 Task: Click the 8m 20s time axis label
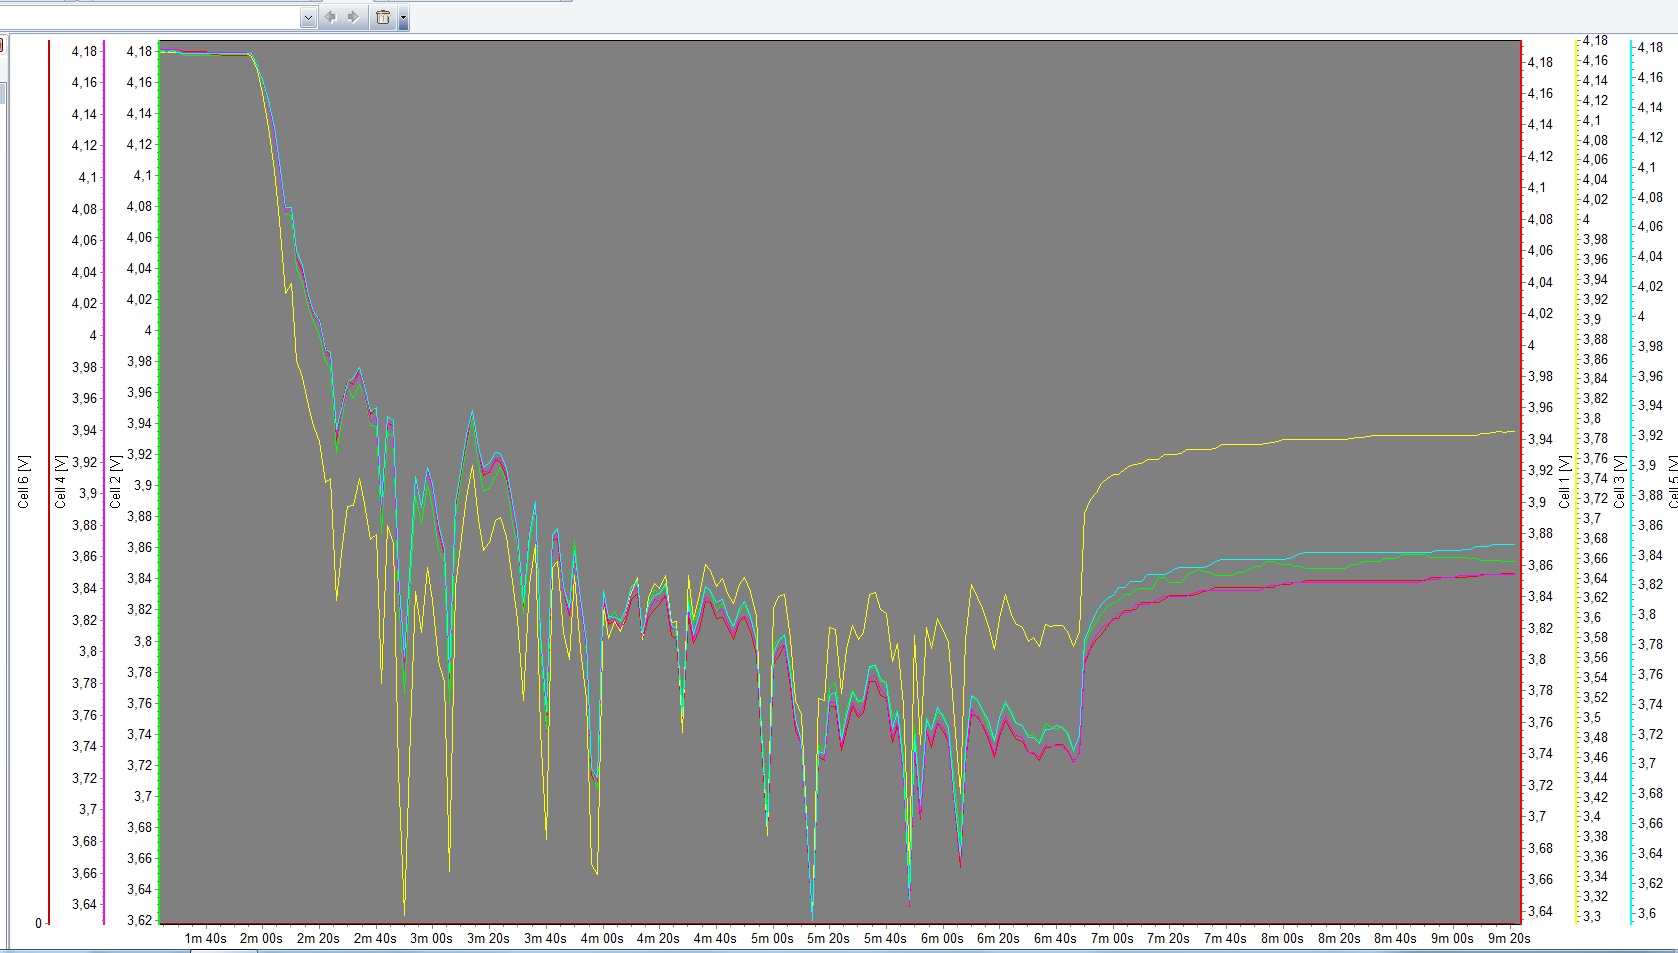tap(1339, 938)
